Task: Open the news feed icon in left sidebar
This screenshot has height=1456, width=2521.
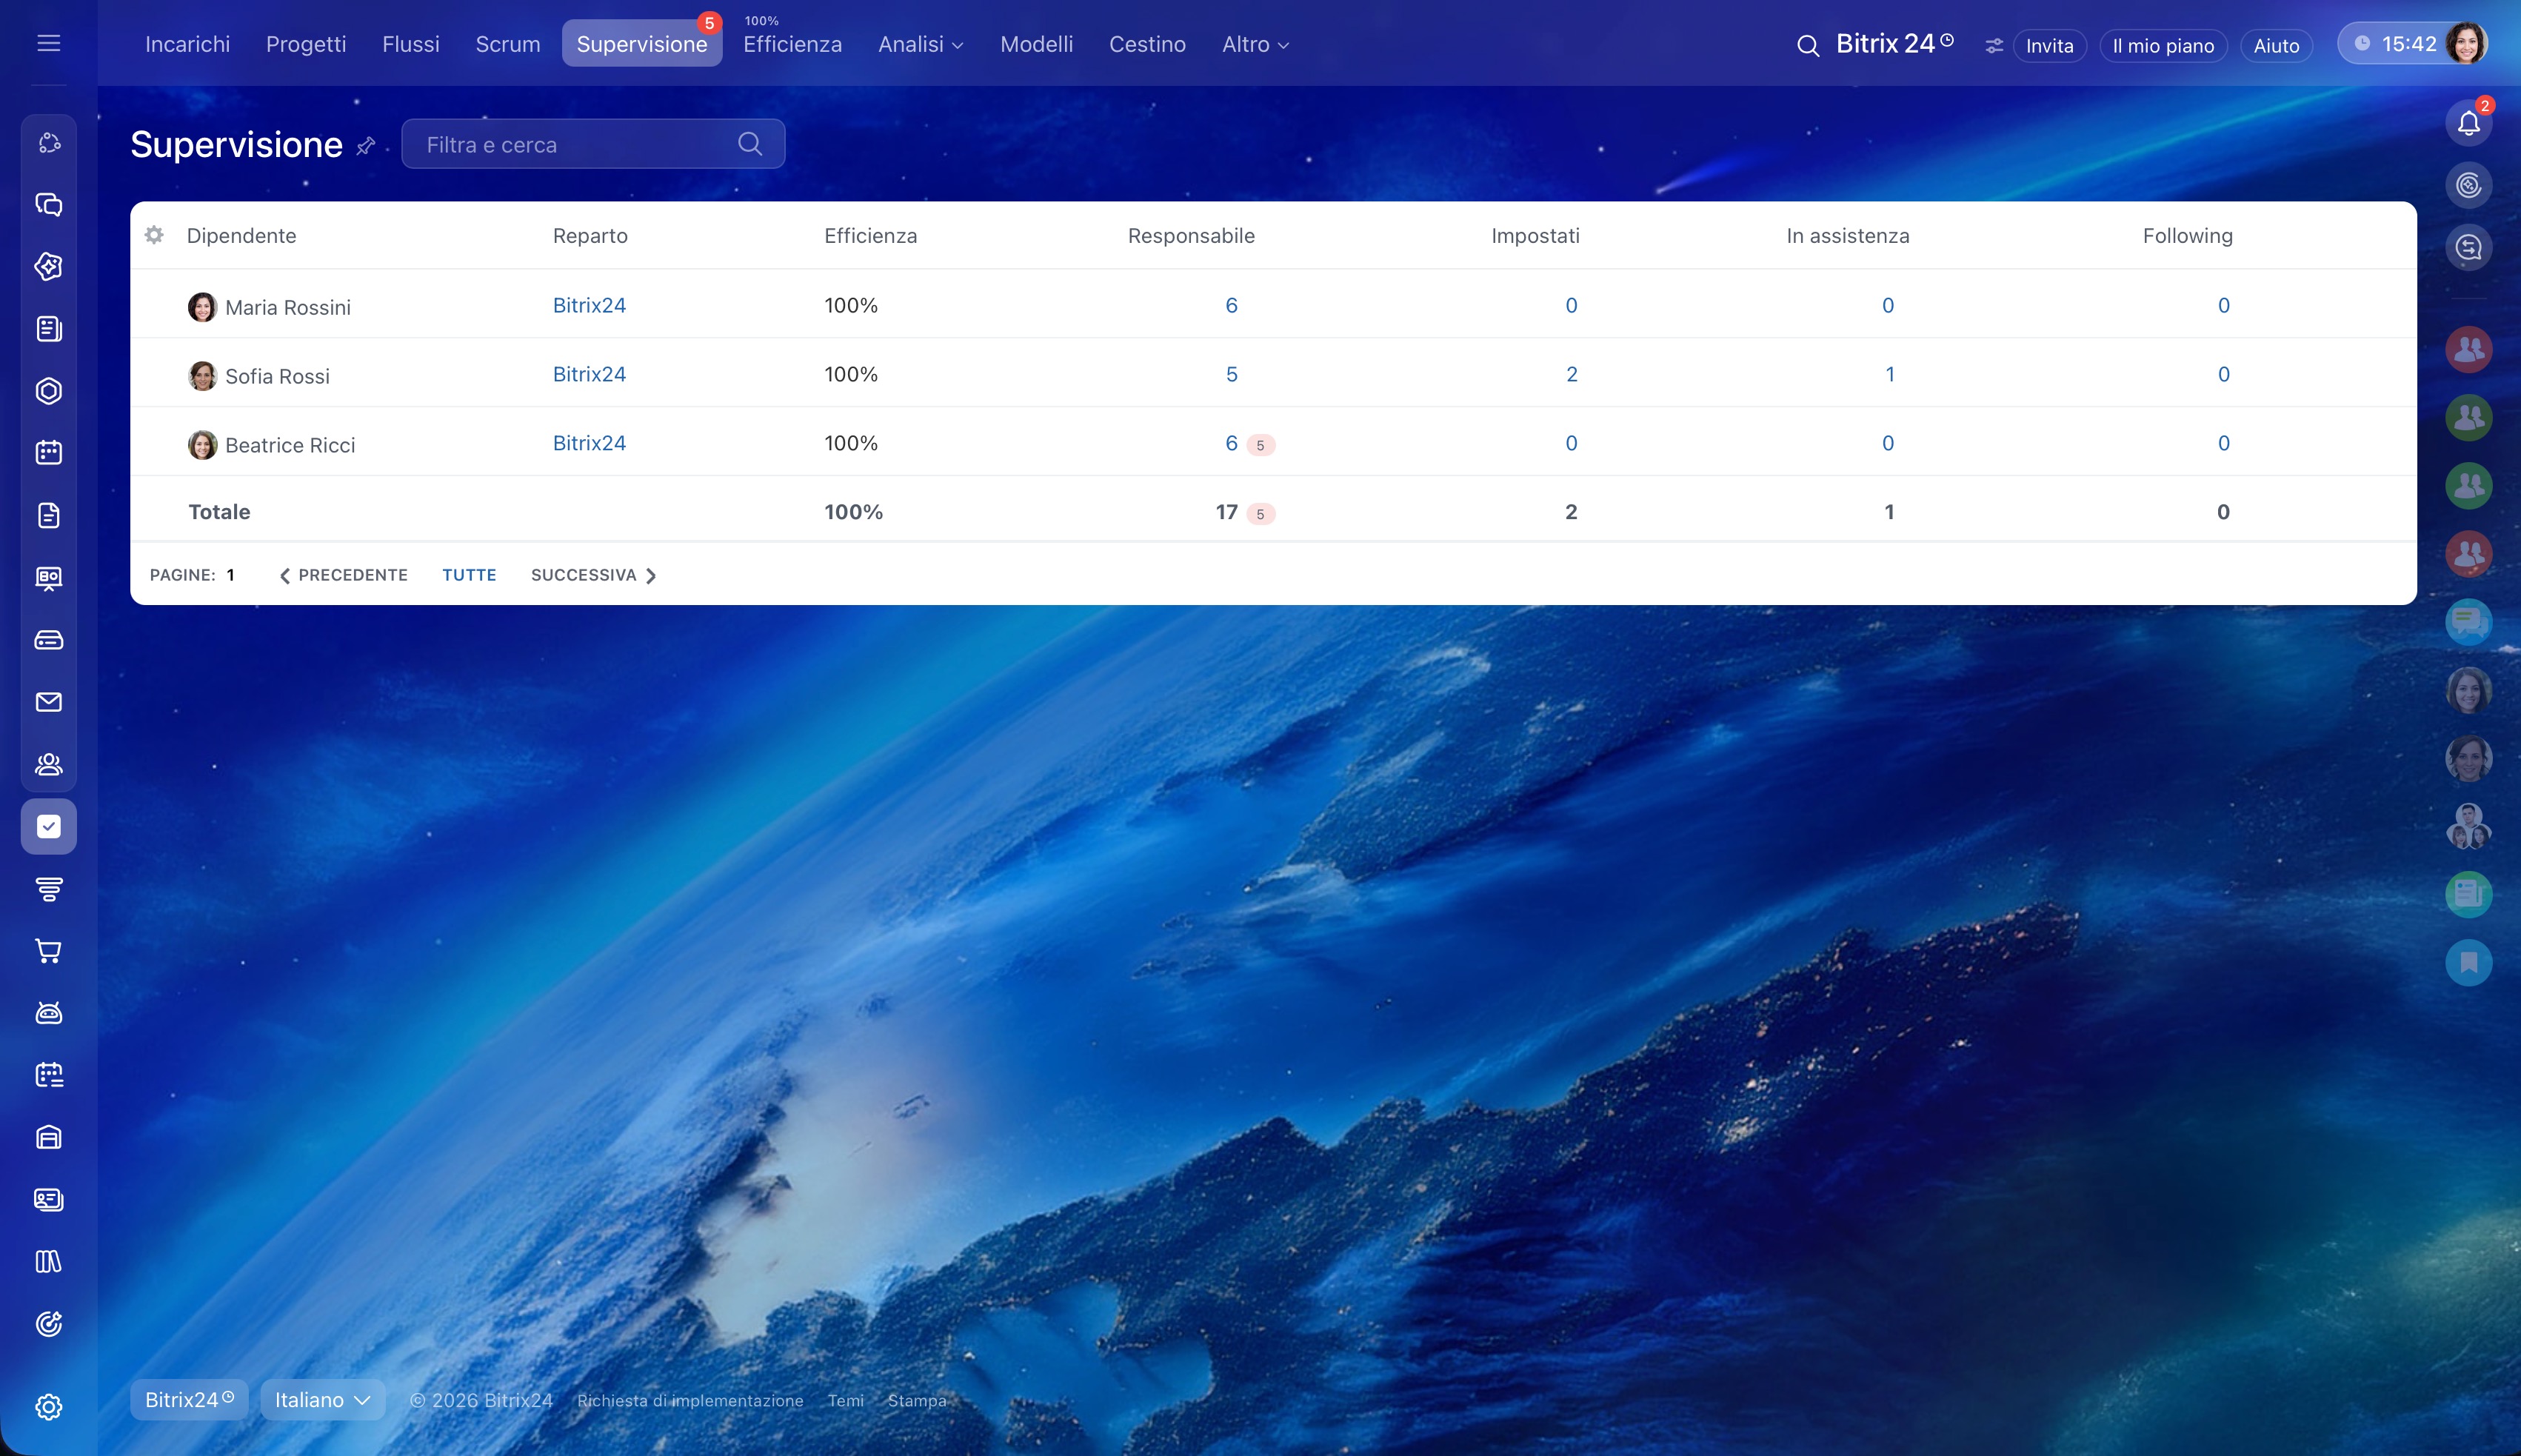Action: 48,329
